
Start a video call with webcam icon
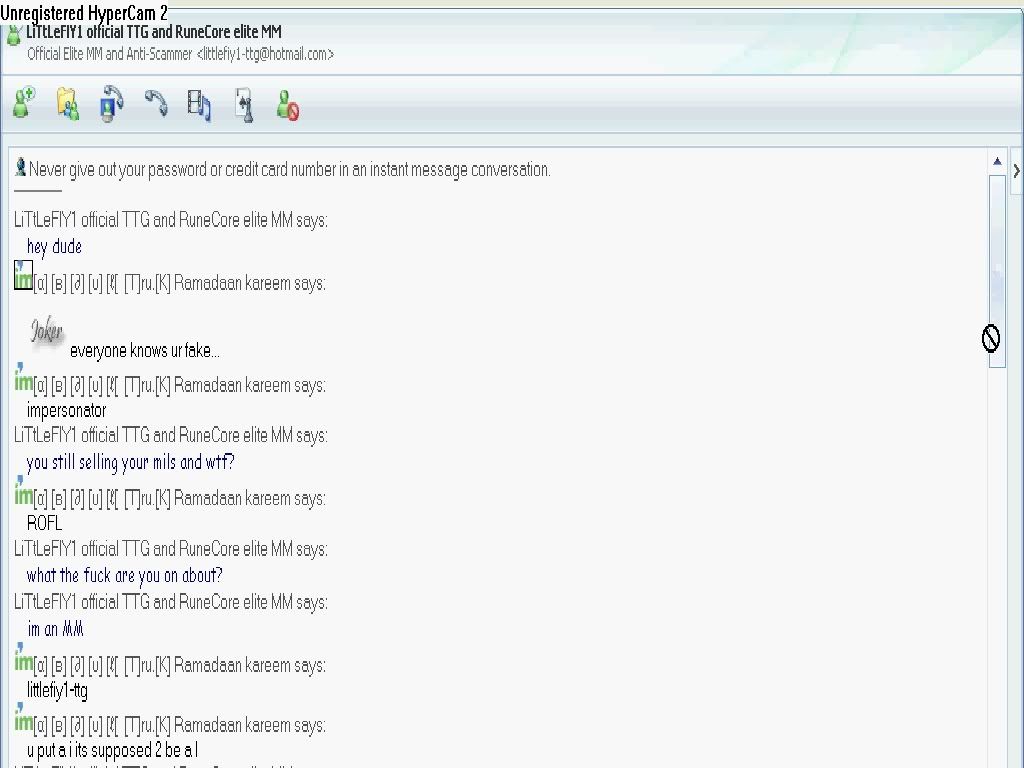pyautogui.click(x=111, y=104)
